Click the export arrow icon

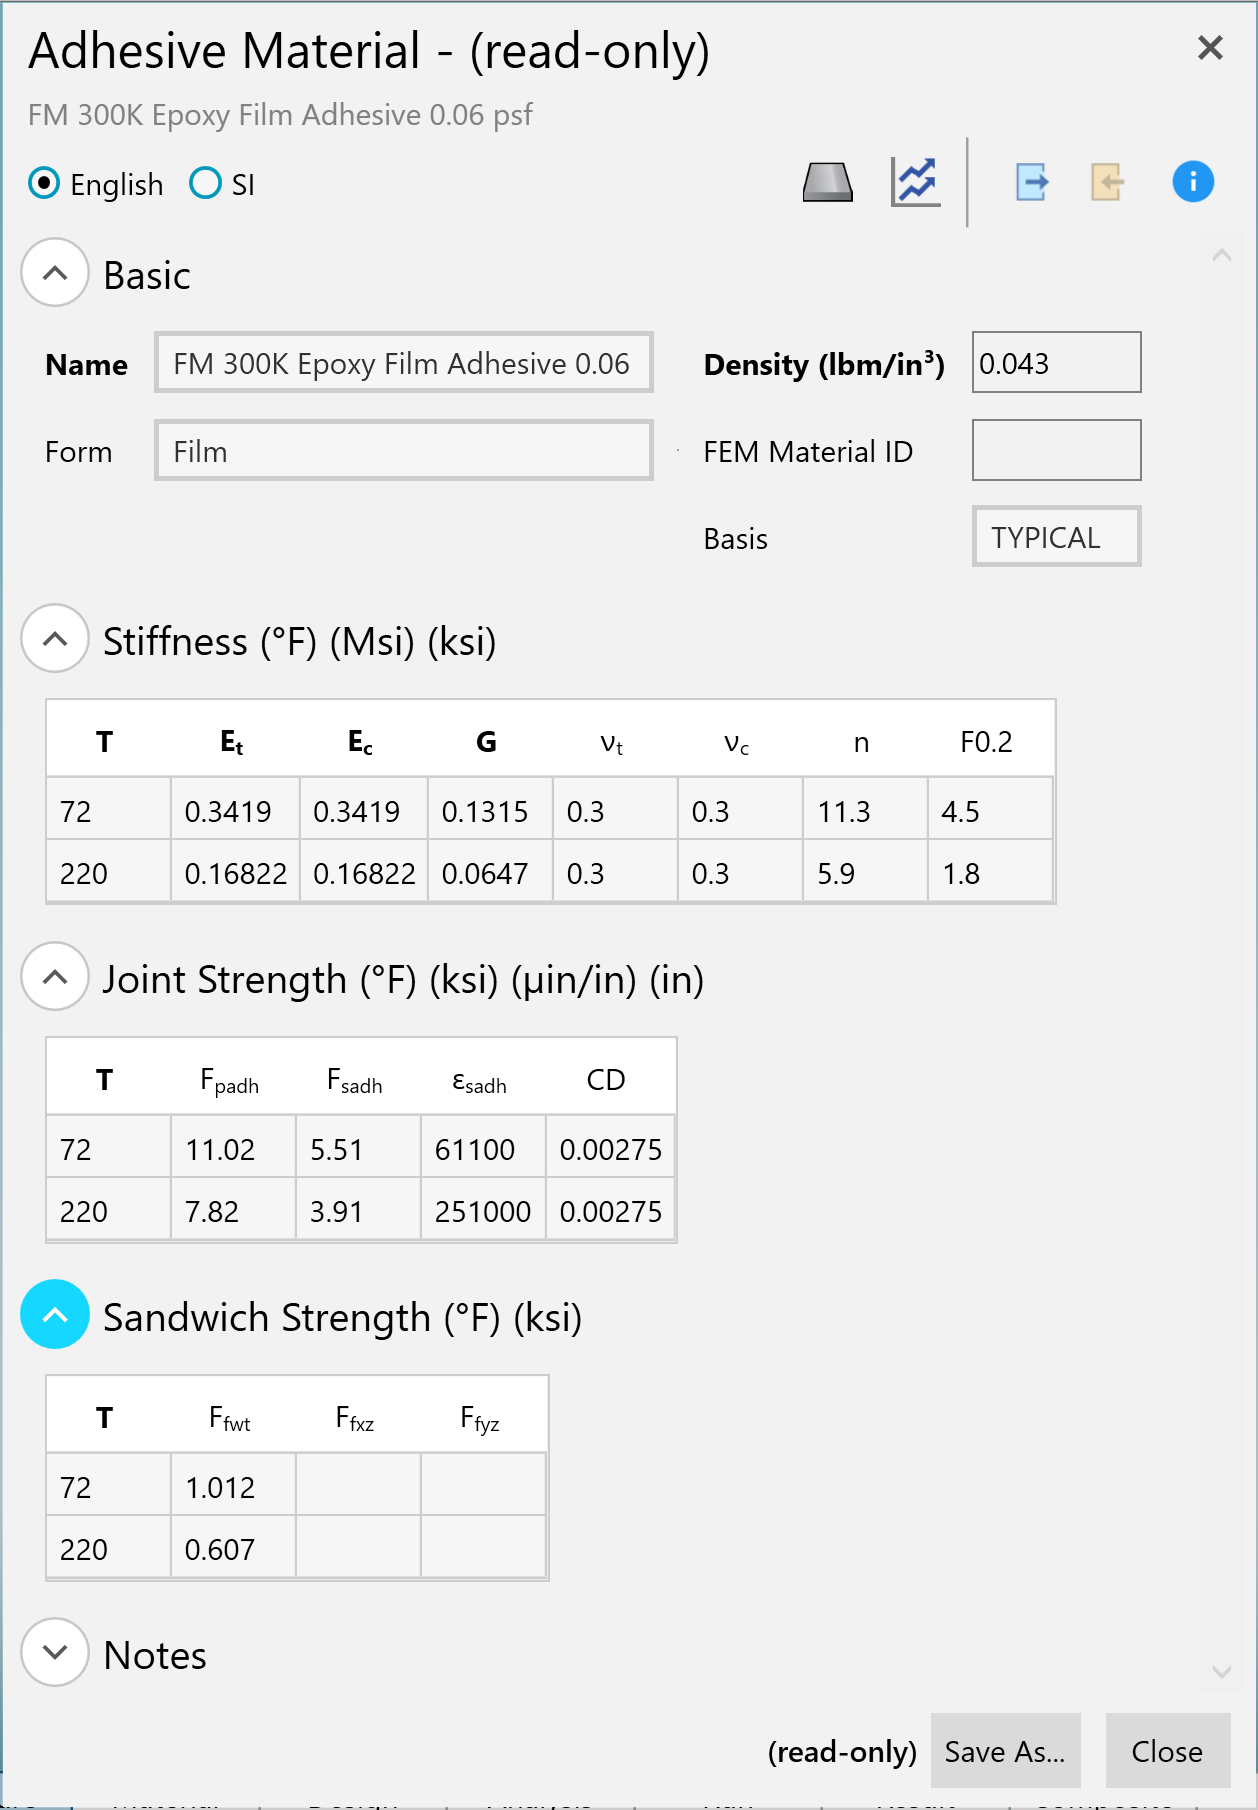point(1032,183)
